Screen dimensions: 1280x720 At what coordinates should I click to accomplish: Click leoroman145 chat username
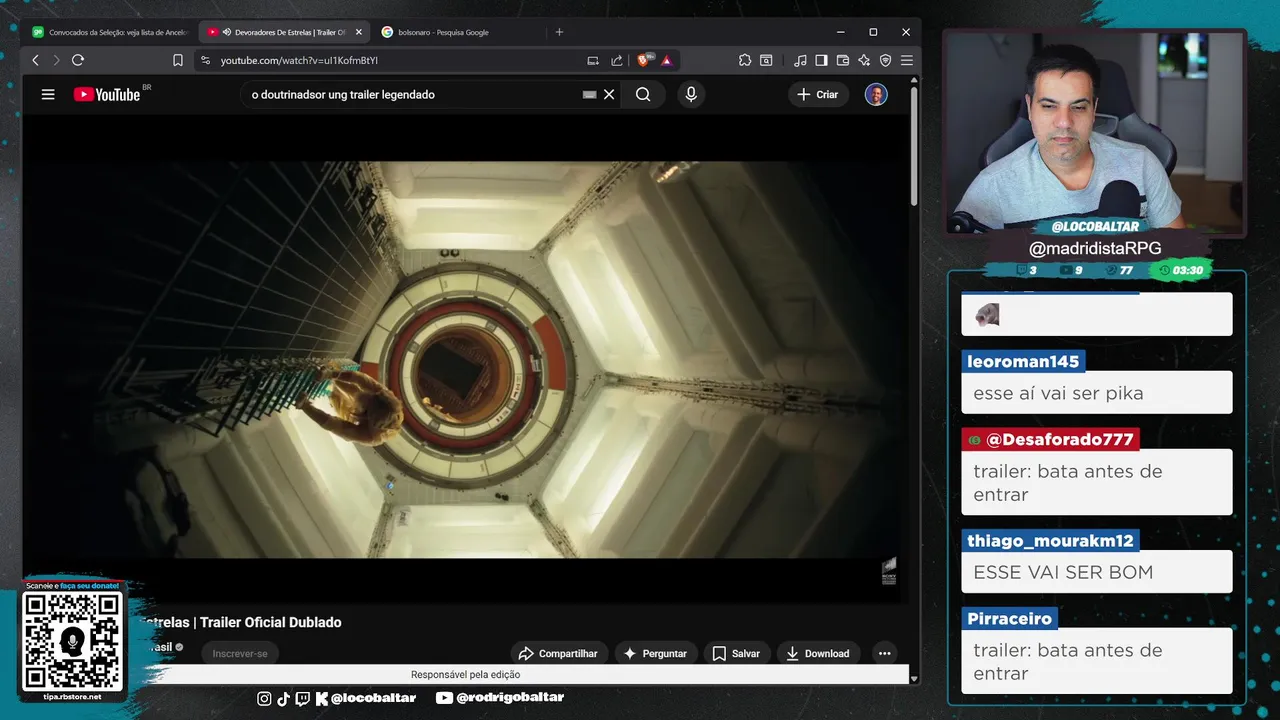[x=1023, y=361]
